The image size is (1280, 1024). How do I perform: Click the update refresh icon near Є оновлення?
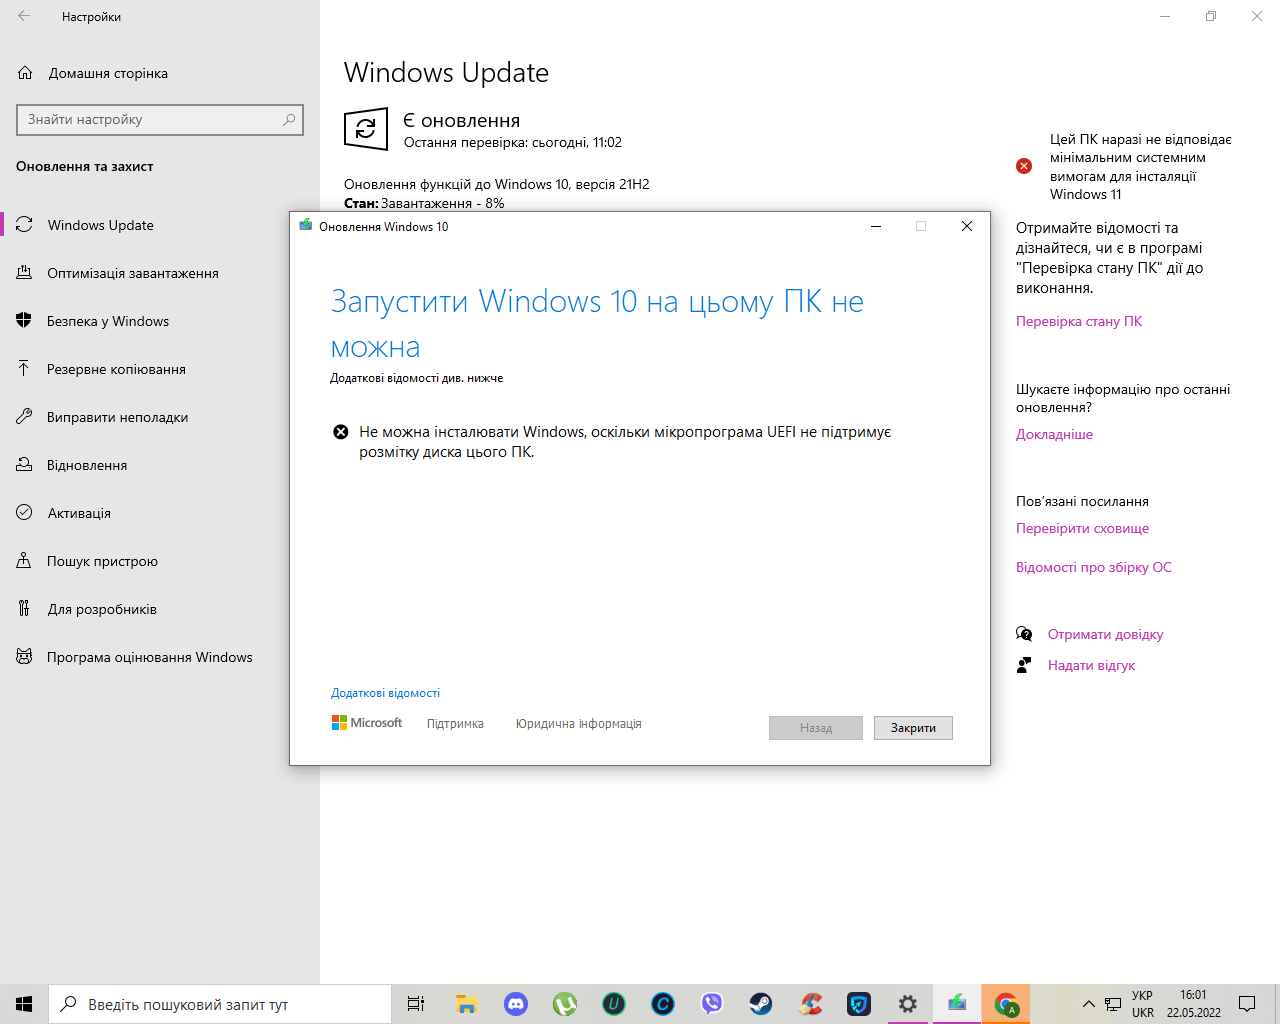pyautogui.click(x=366, y=129)
